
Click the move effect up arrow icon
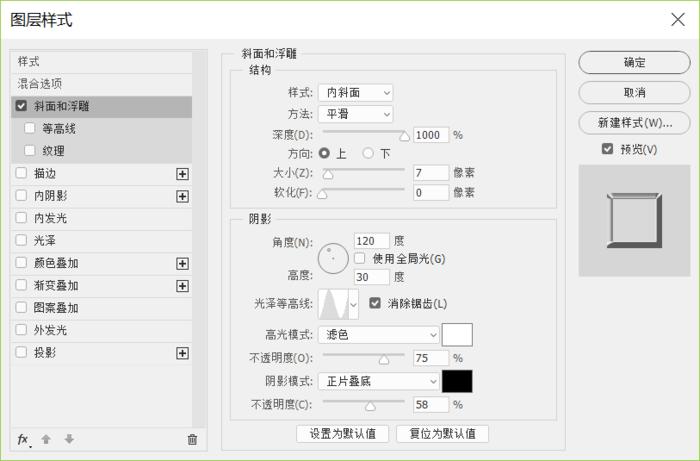[46, 439]
